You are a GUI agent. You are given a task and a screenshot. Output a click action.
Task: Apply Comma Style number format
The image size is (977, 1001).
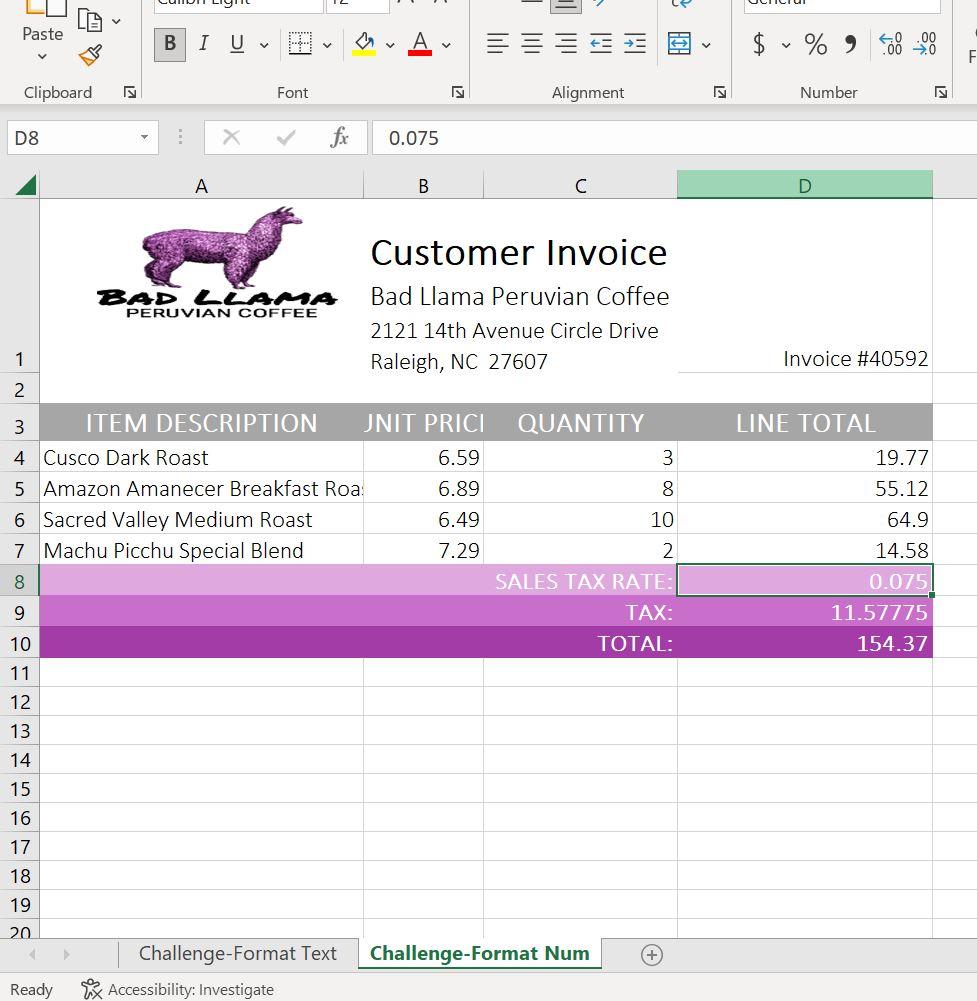850,44
